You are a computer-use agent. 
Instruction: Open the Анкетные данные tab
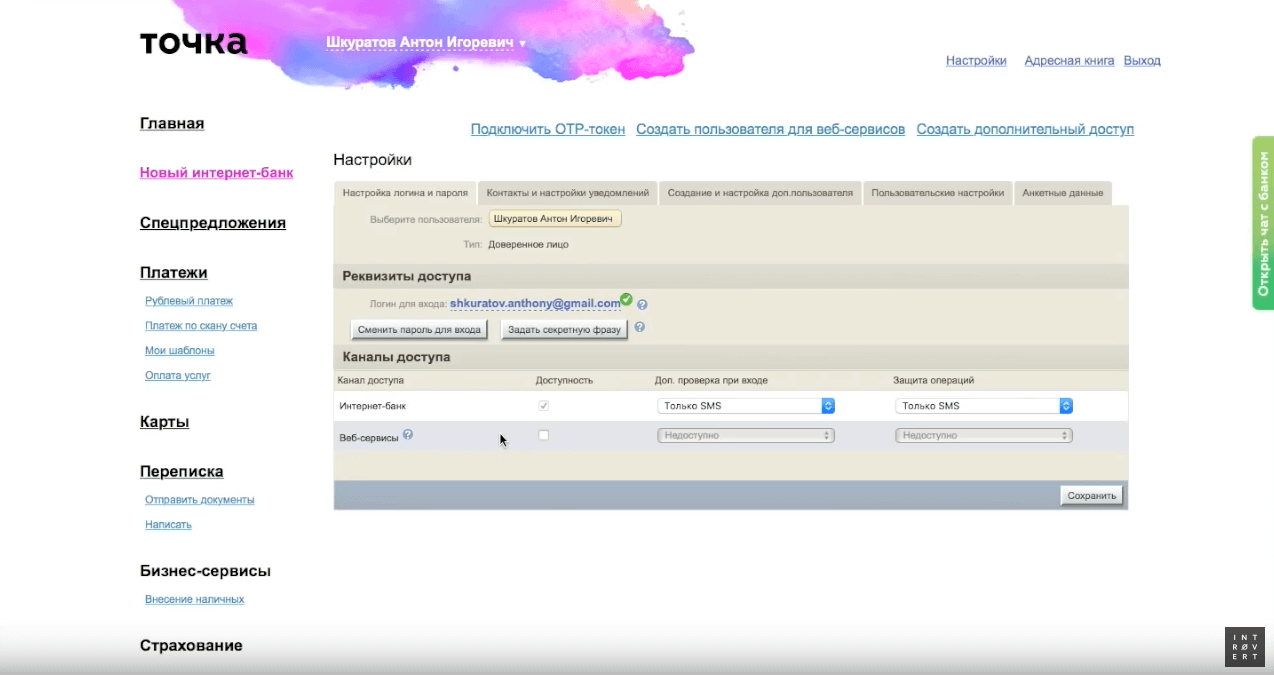pyautogui.click(x=1062, y=193)
